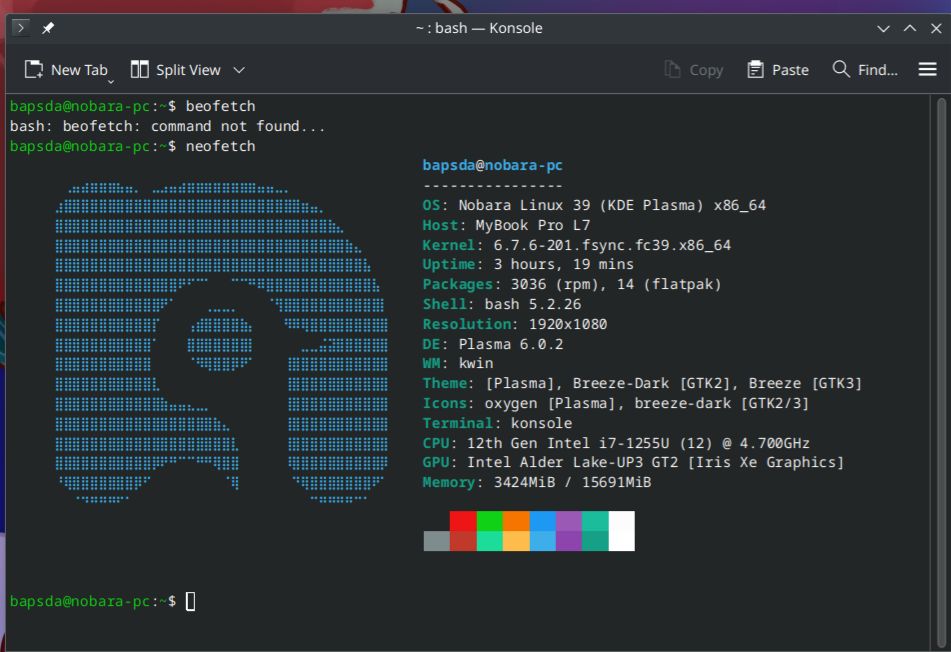Click the 'bapsda@nobara-pc' neofetch header
The height and width of the screenshot is (652, 951).
coord(492,165)
